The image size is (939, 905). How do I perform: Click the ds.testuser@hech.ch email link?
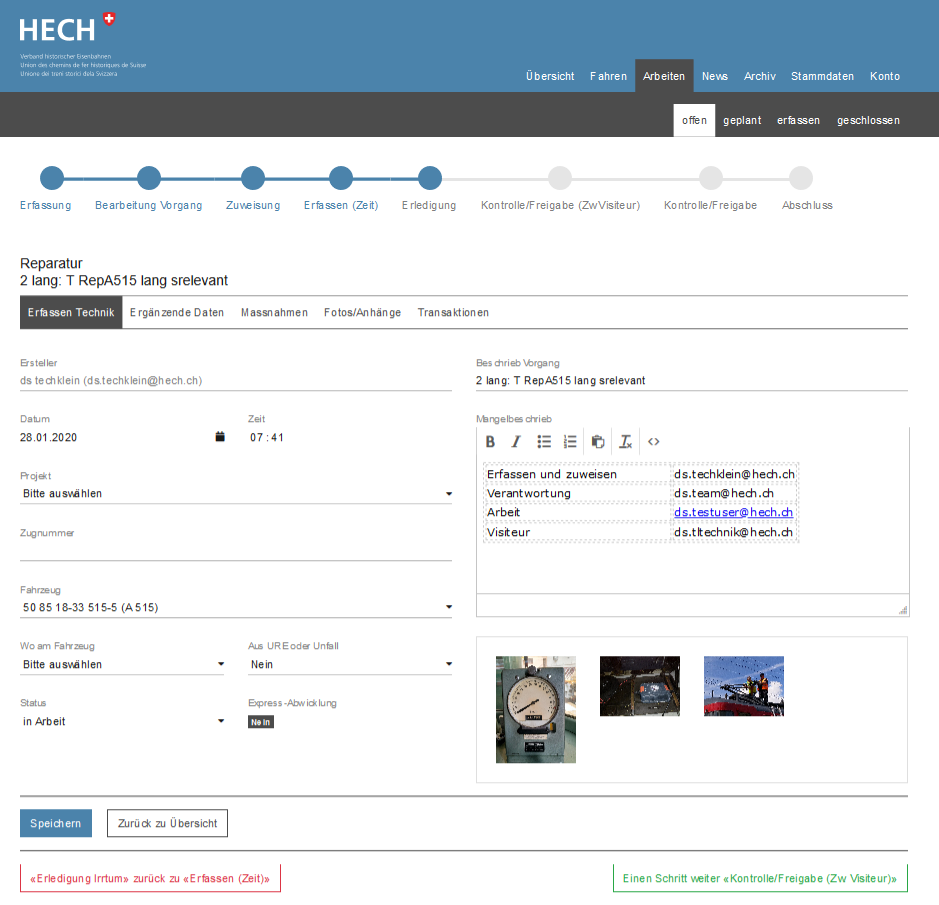click(x=733, y=513)
